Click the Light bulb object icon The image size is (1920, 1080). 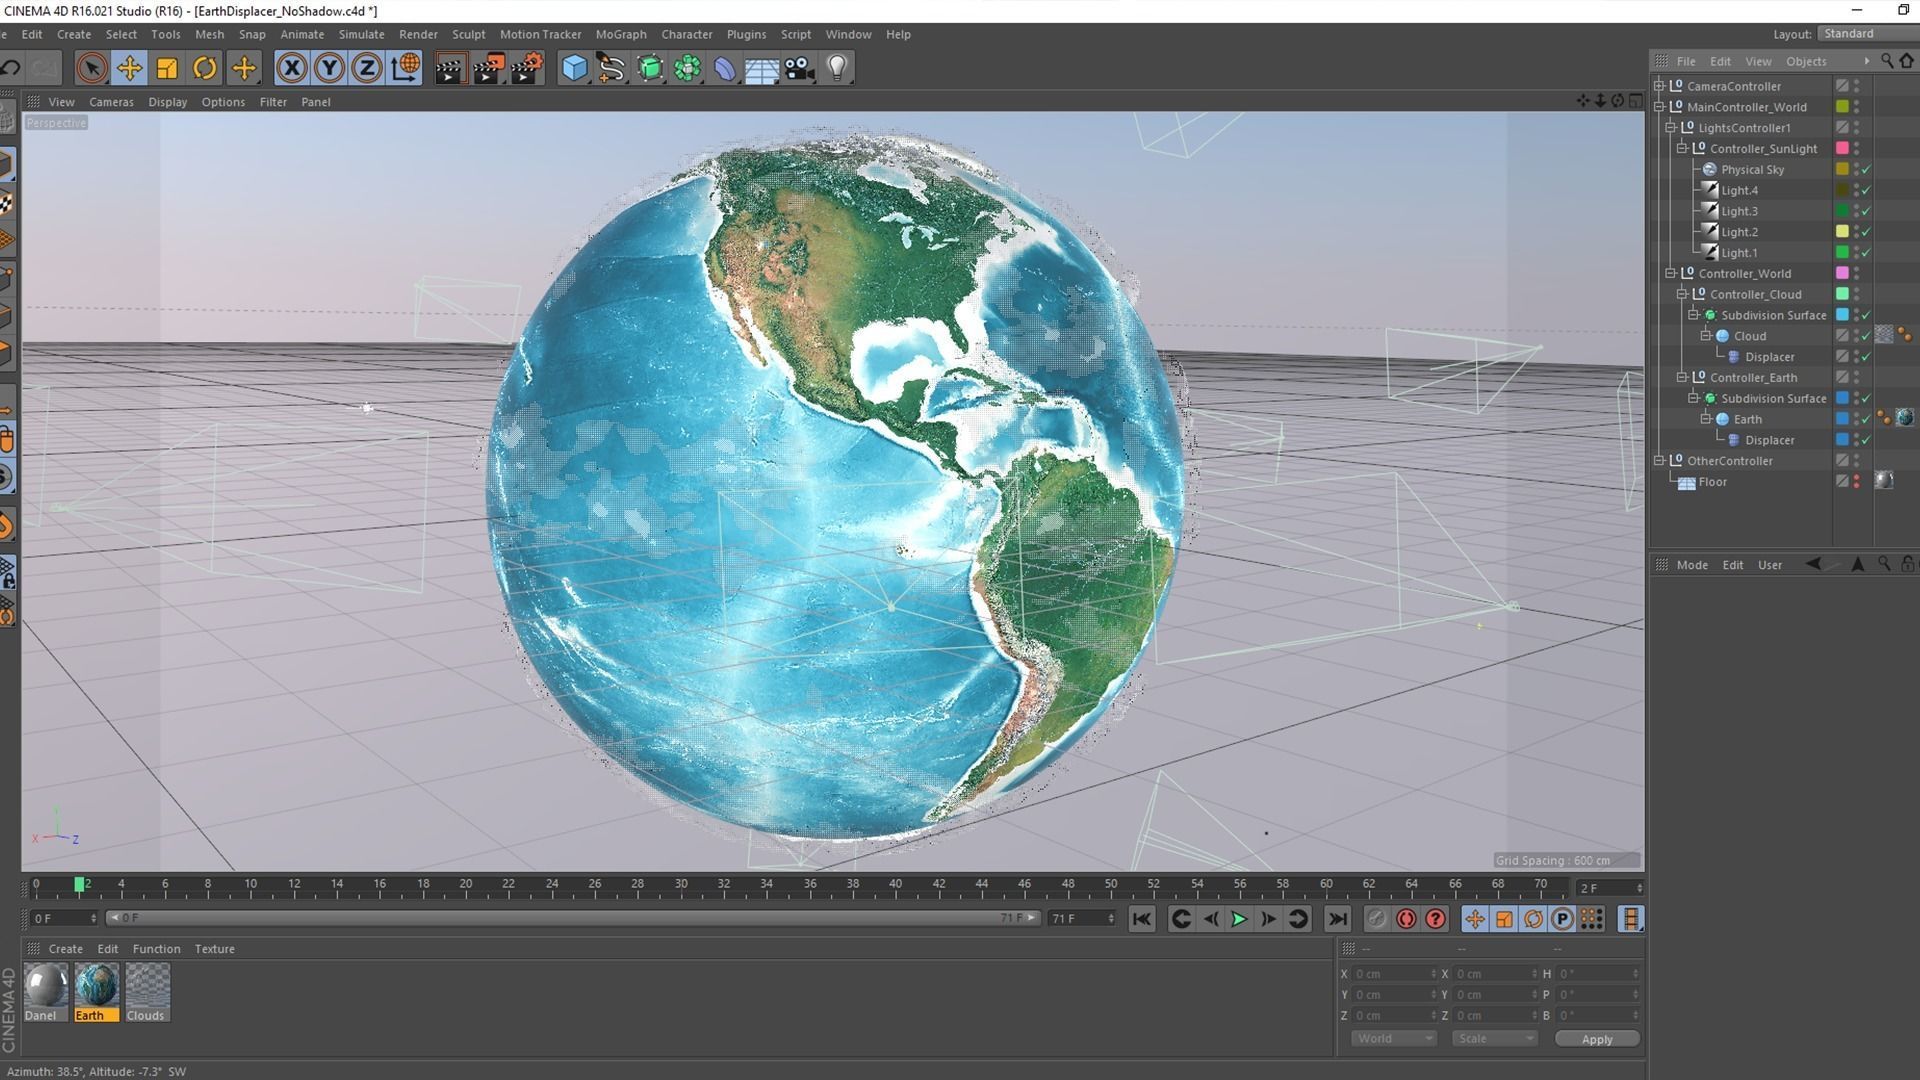click(837, 68)
